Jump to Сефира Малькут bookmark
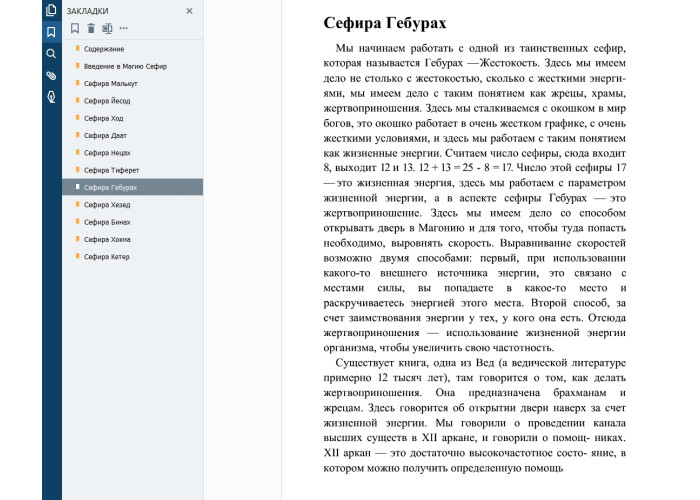 (x=110, y=84)
